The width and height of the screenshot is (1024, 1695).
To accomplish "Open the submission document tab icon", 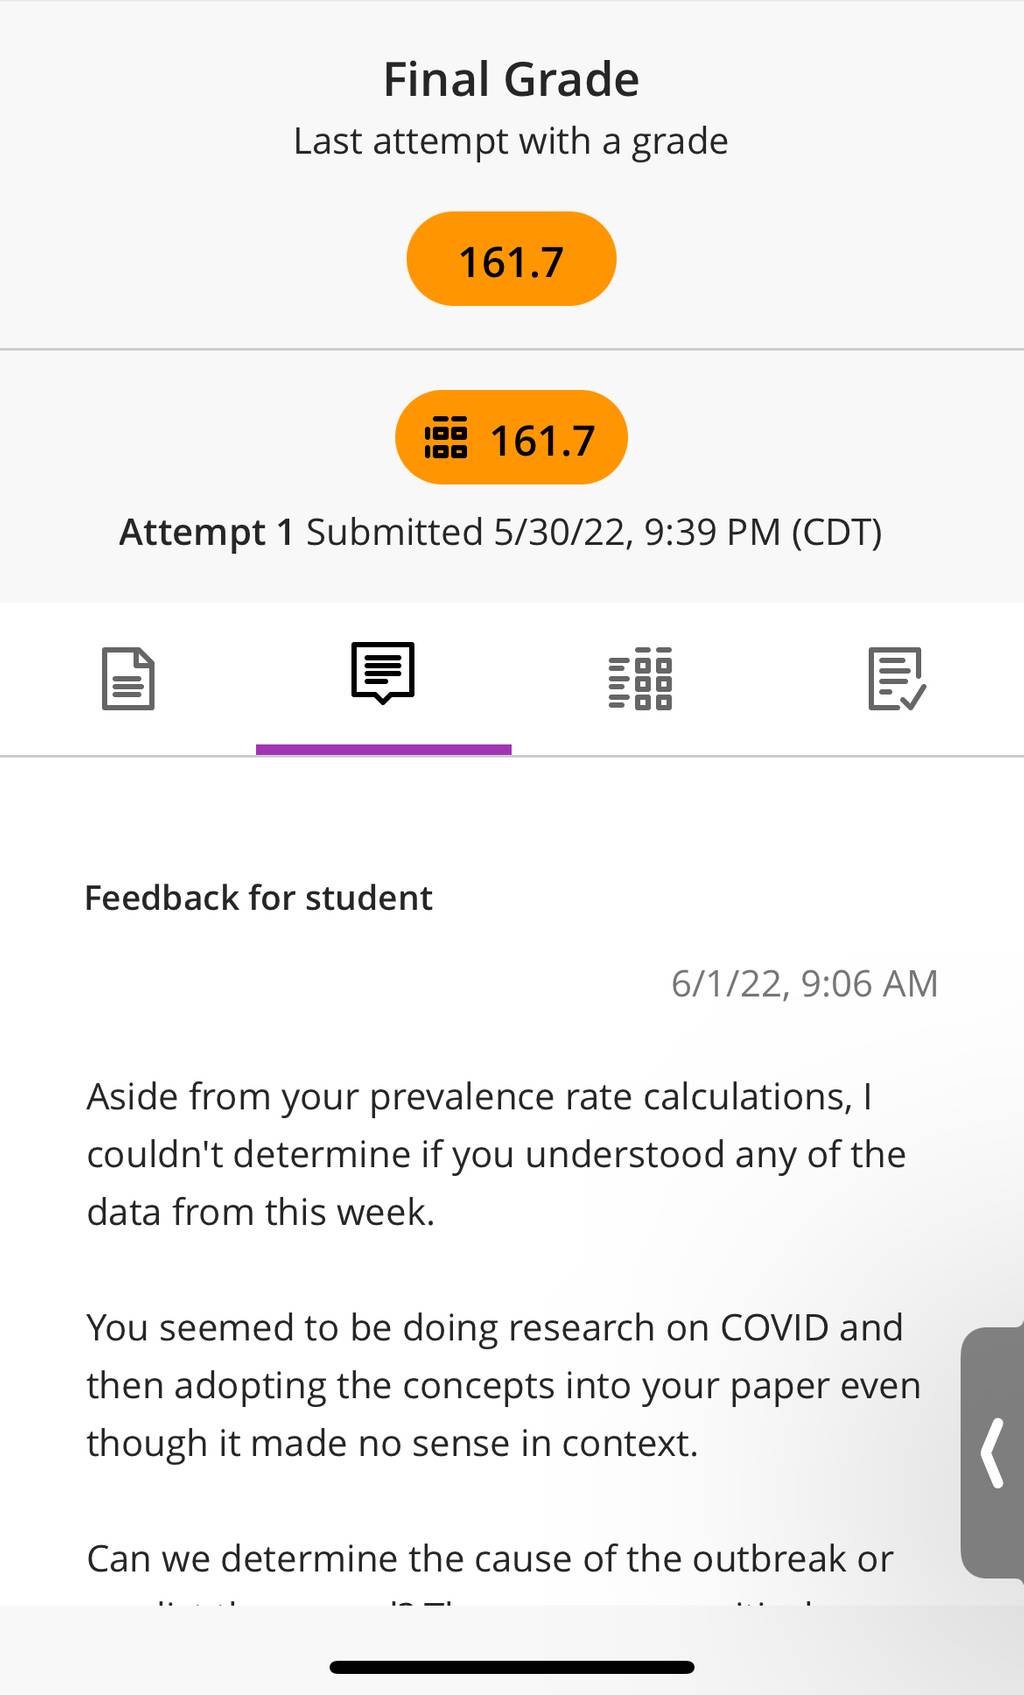I will click(x=128, y=679).
